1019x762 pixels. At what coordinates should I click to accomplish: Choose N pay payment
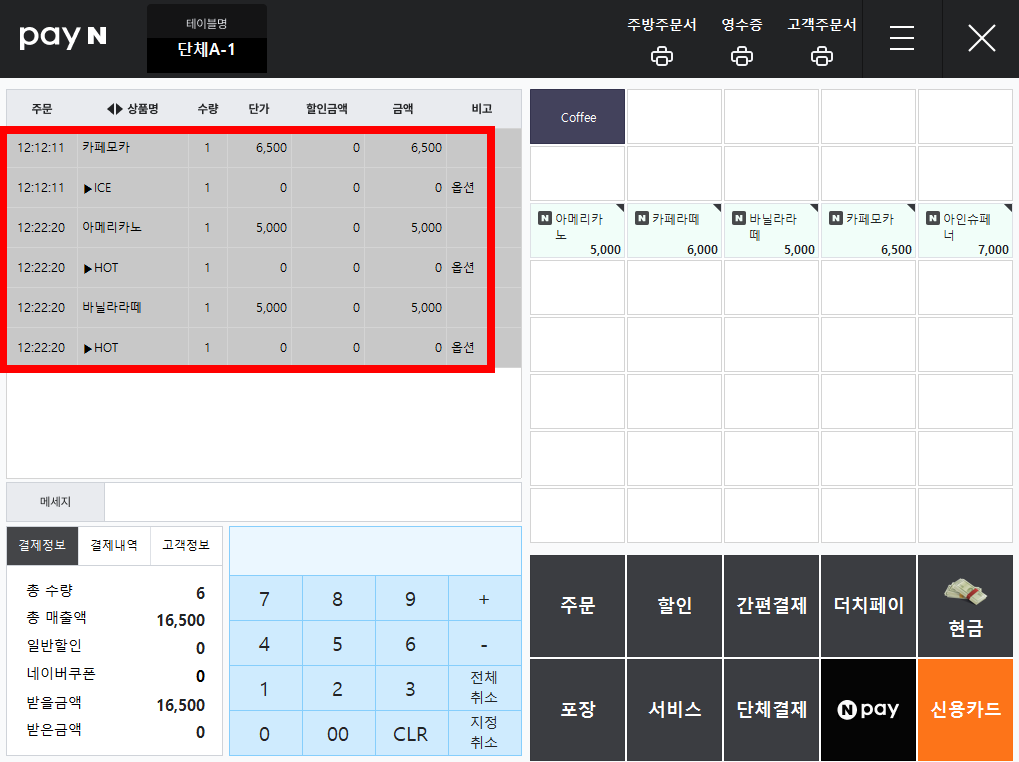click(x=868, y=709)
